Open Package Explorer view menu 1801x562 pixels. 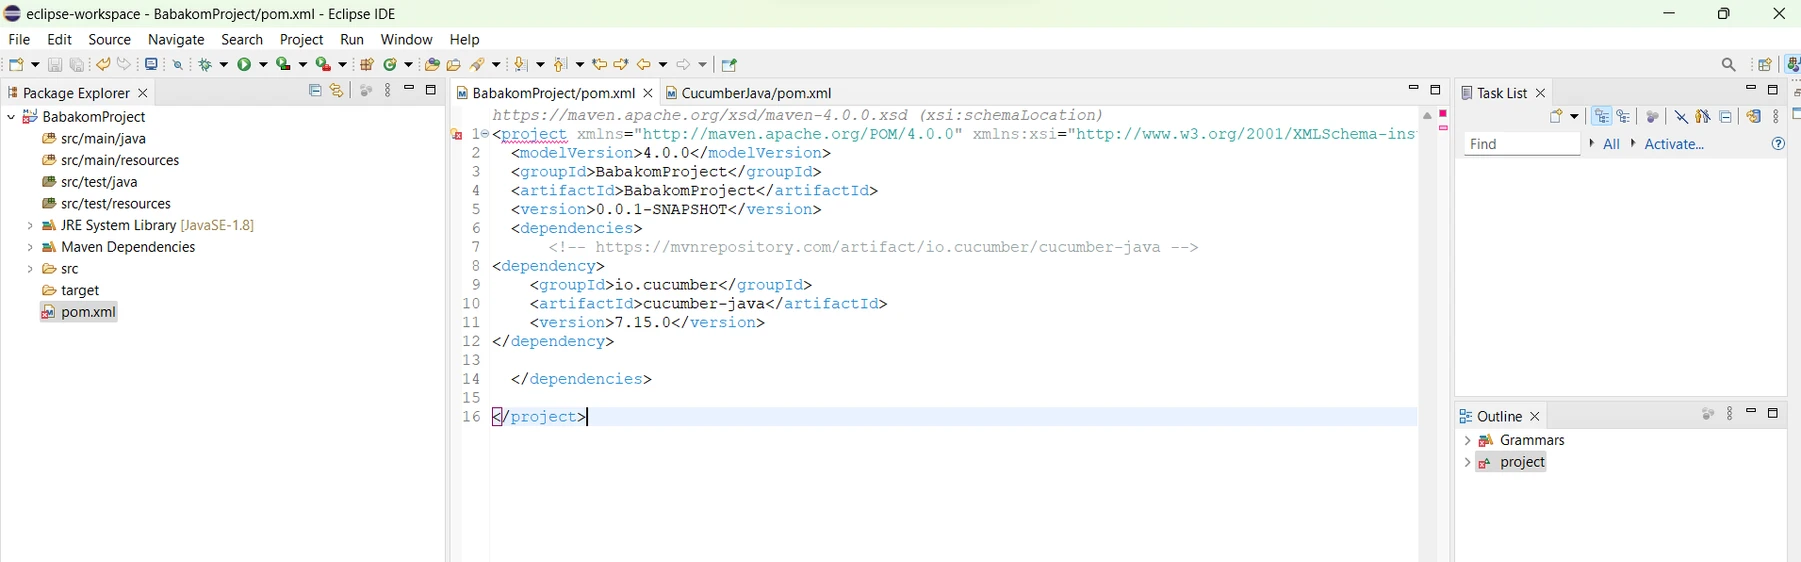coord(388,91)
